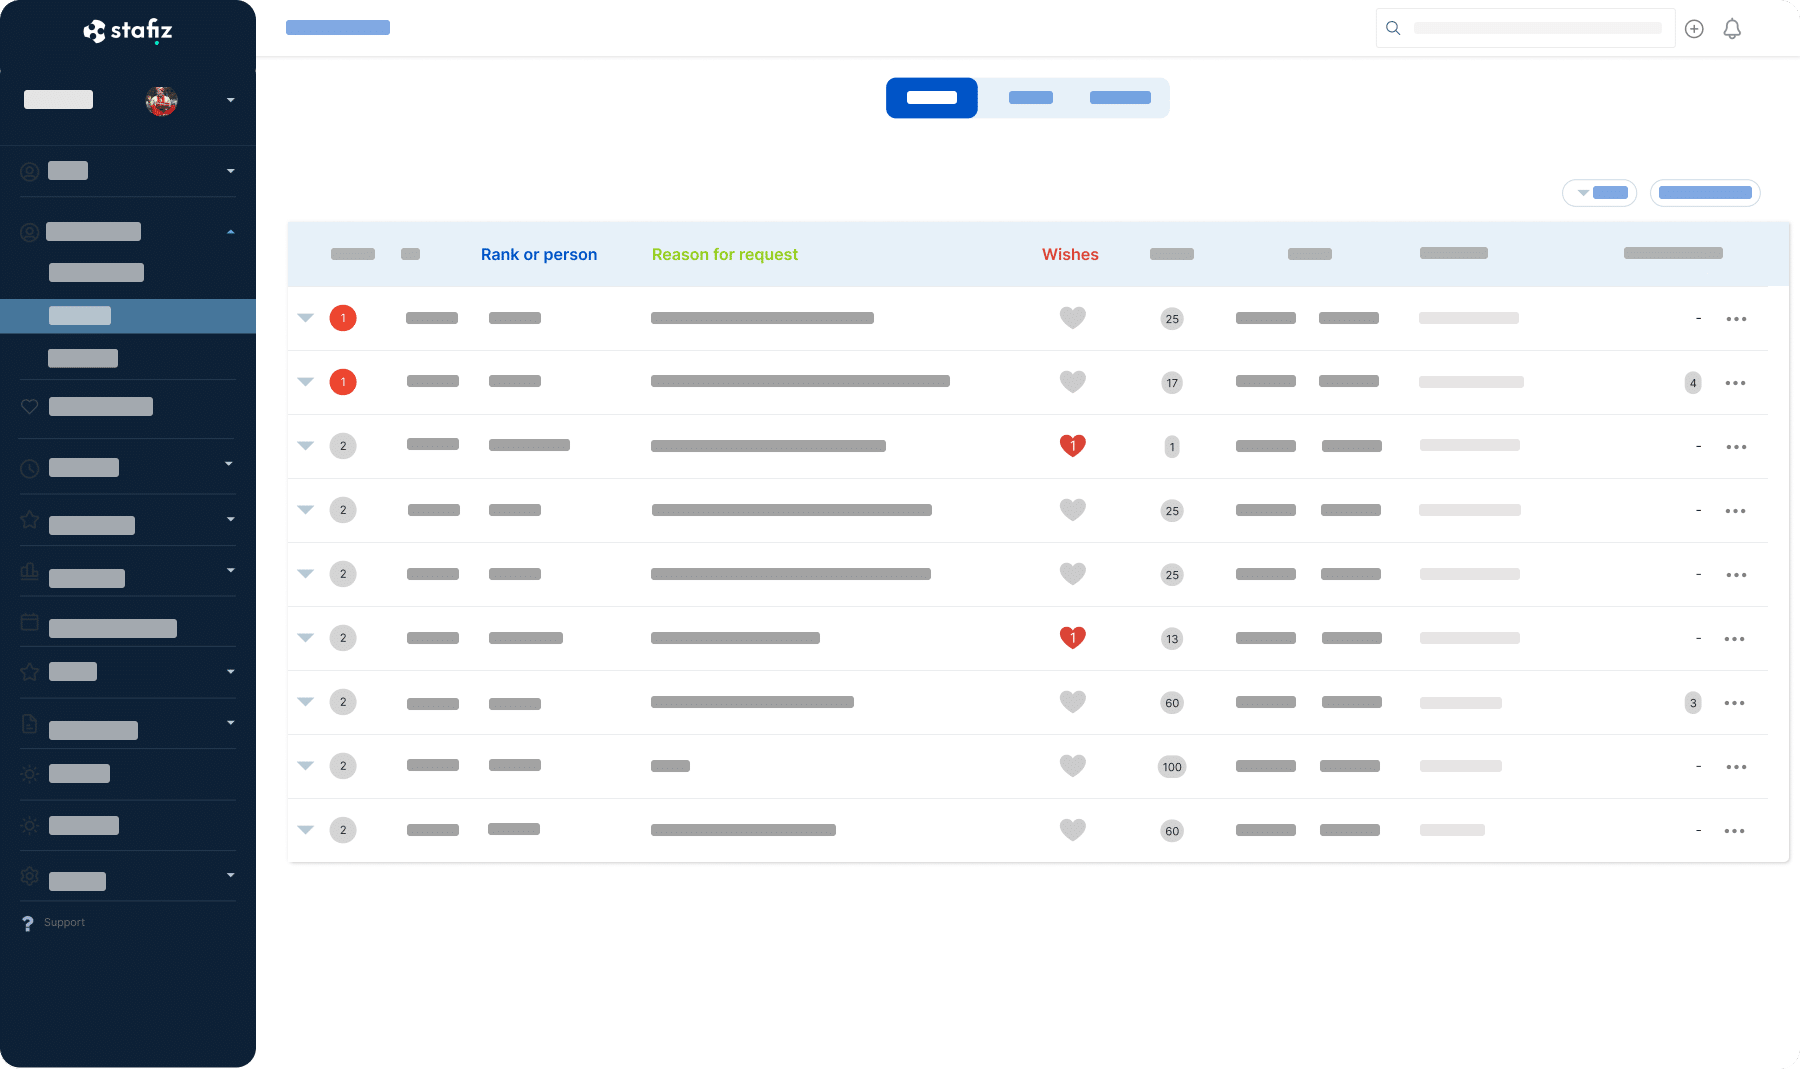Unmark the filled red heart on the sixth row
This screenshot has width=1800, height=1069.
point(1072,637)
